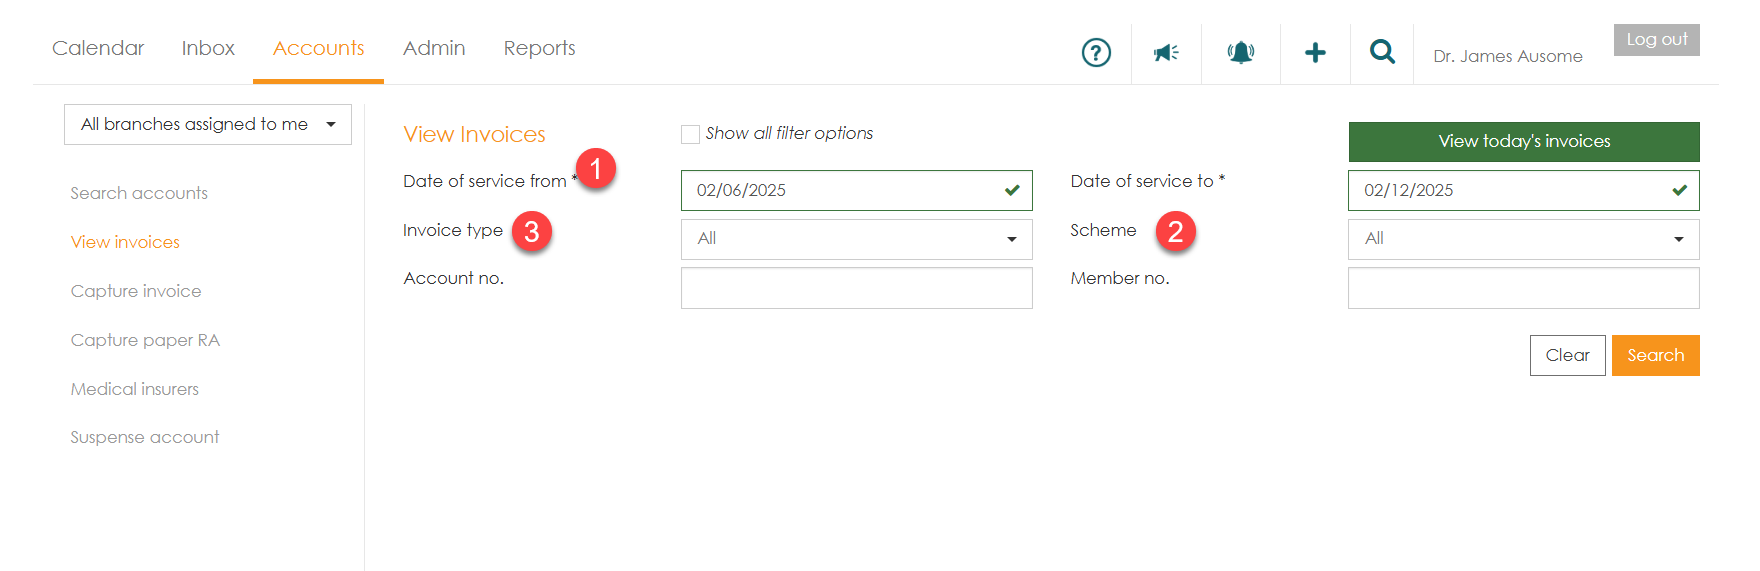Viewport: 1760px width, 571px height.
Task: Click the Clear button
Action: coord(1567,355)
